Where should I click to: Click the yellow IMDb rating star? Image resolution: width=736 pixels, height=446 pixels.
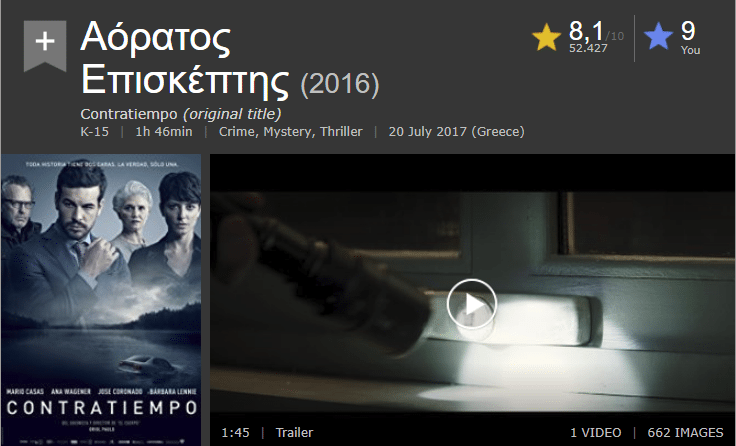(546, 38)
